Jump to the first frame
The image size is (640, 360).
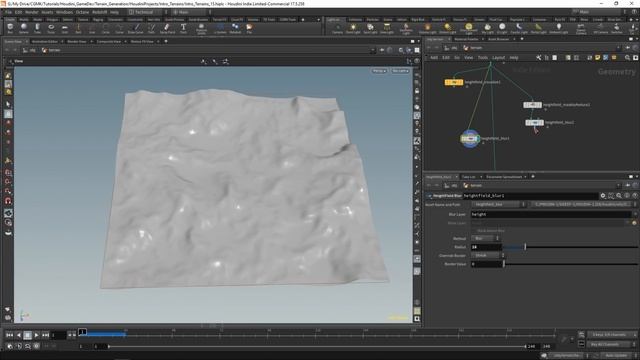9,335
